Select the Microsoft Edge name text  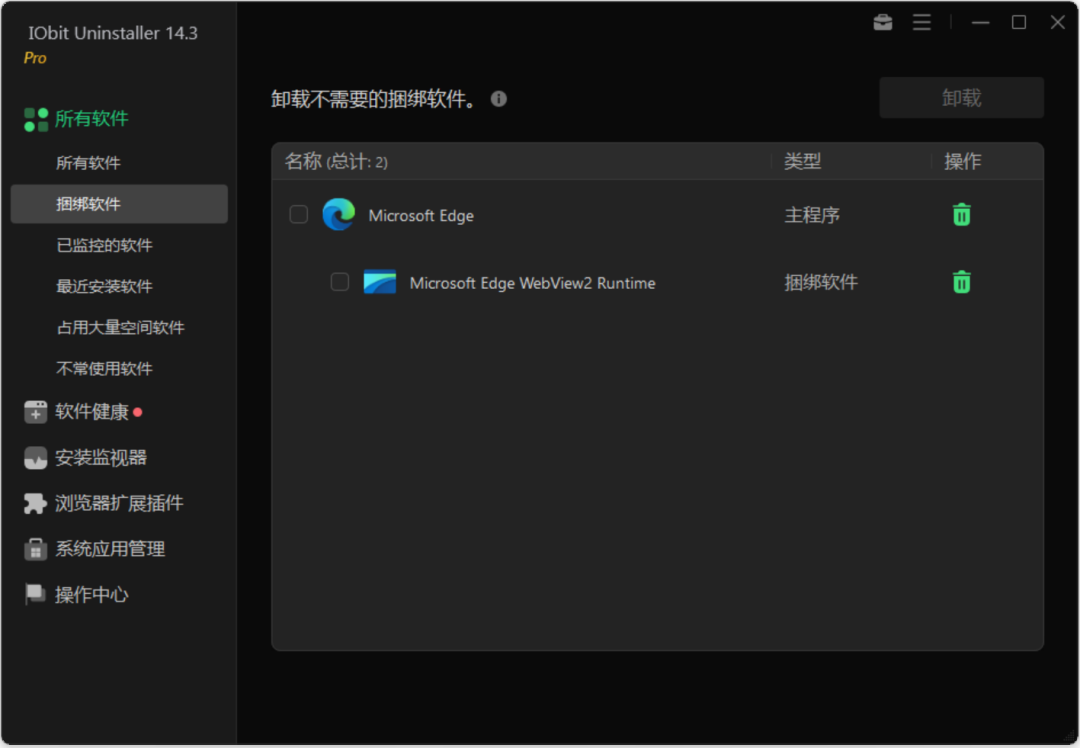click(x=421, y=216)
